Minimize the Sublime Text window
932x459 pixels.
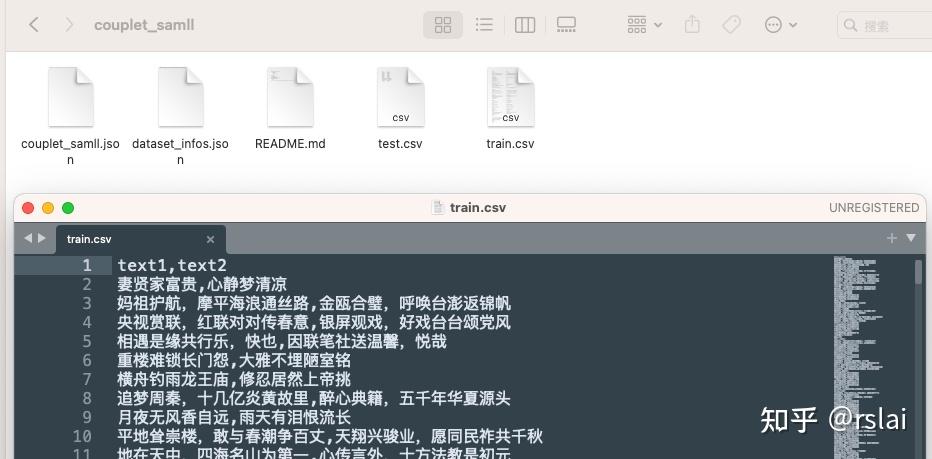click(48, 208)
